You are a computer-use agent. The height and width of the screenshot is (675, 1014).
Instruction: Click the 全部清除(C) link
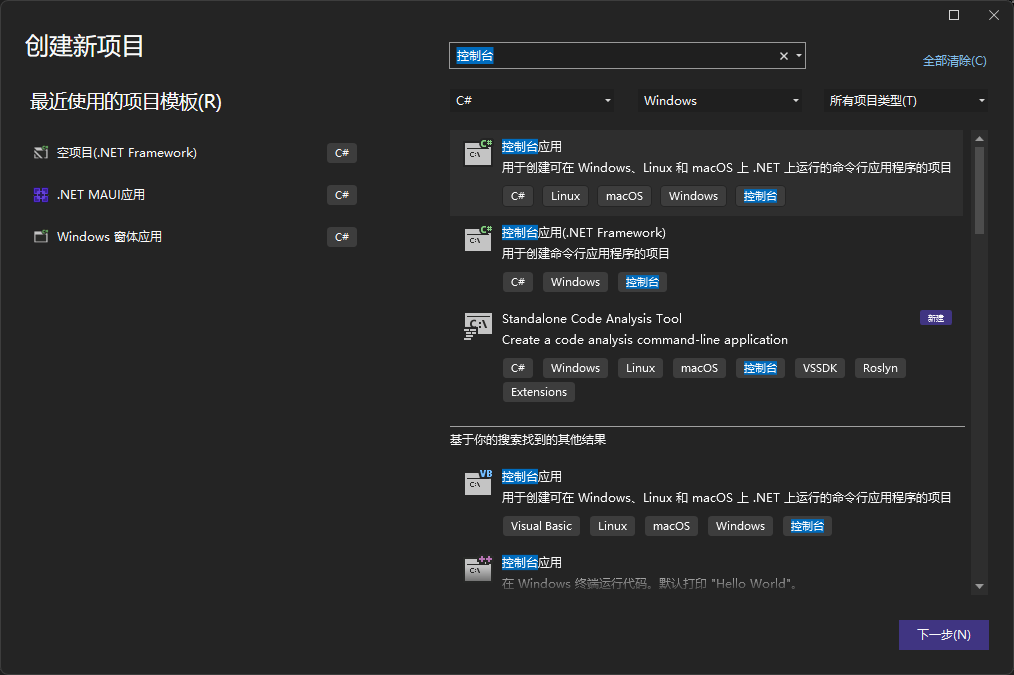click(955, 61)
